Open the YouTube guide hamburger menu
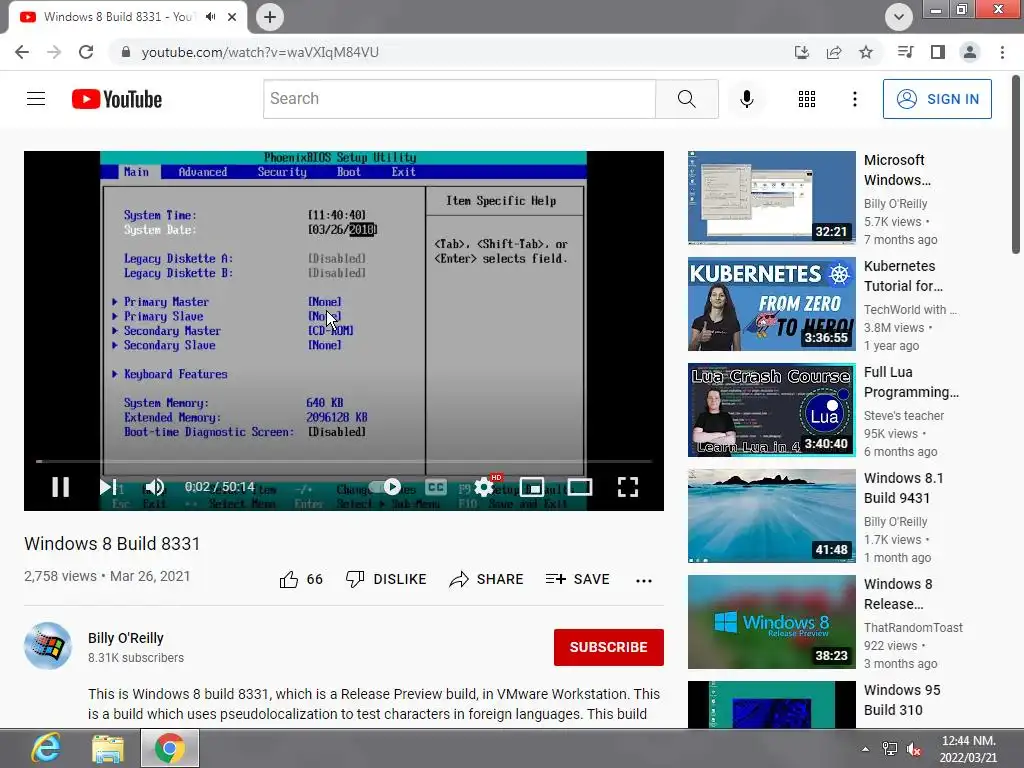1024x768 pixels. coord(36,99)
